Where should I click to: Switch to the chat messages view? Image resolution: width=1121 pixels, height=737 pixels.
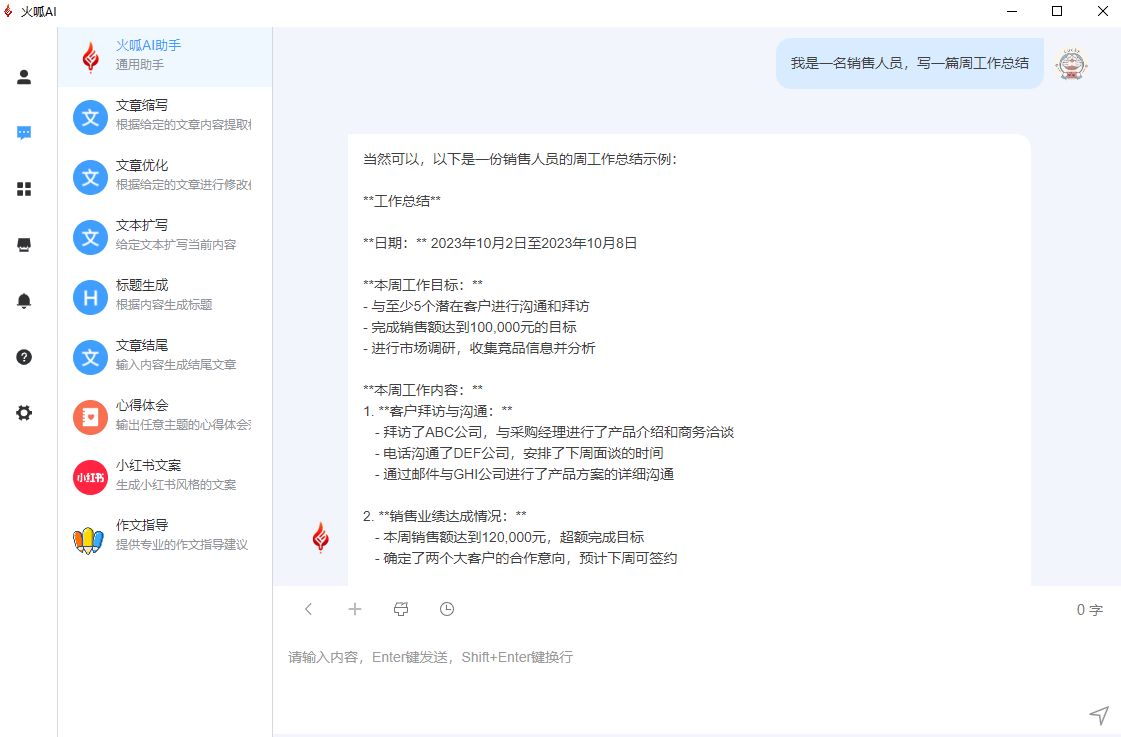coord(24,133)
